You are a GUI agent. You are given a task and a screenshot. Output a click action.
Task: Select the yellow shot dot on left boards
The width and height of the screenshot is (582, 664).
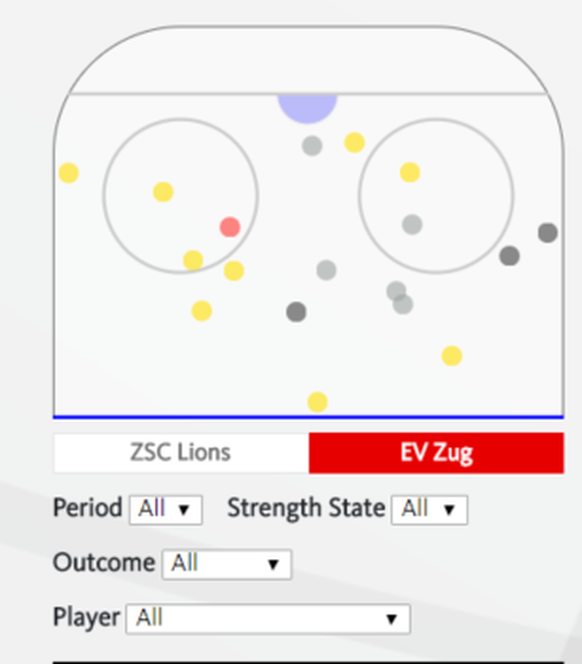[69, 173]
